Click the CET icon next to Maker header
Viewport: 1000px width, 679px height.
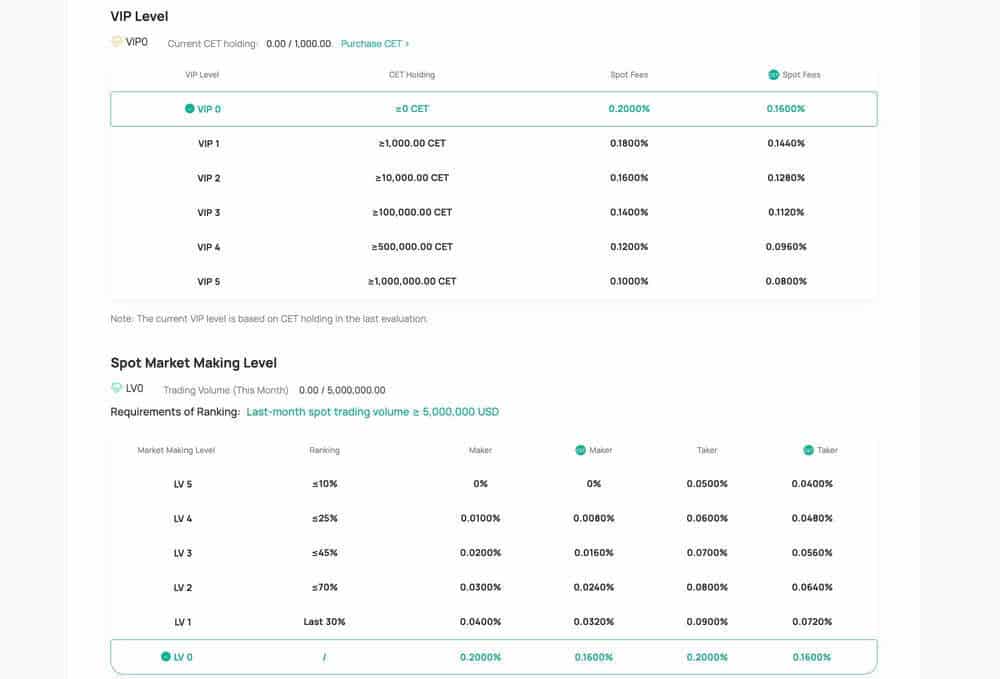(580, 450)
